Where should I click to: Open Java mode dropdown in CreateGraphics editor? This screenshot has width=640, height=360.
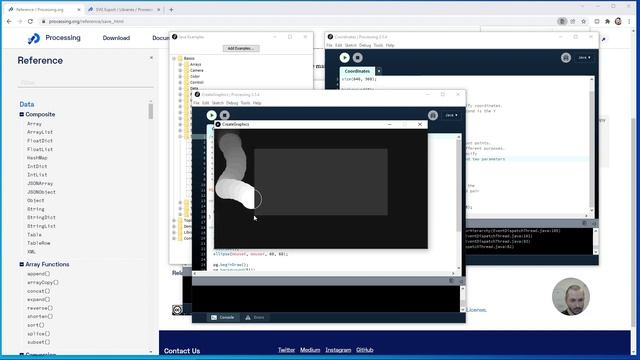[x=451, y=115]
